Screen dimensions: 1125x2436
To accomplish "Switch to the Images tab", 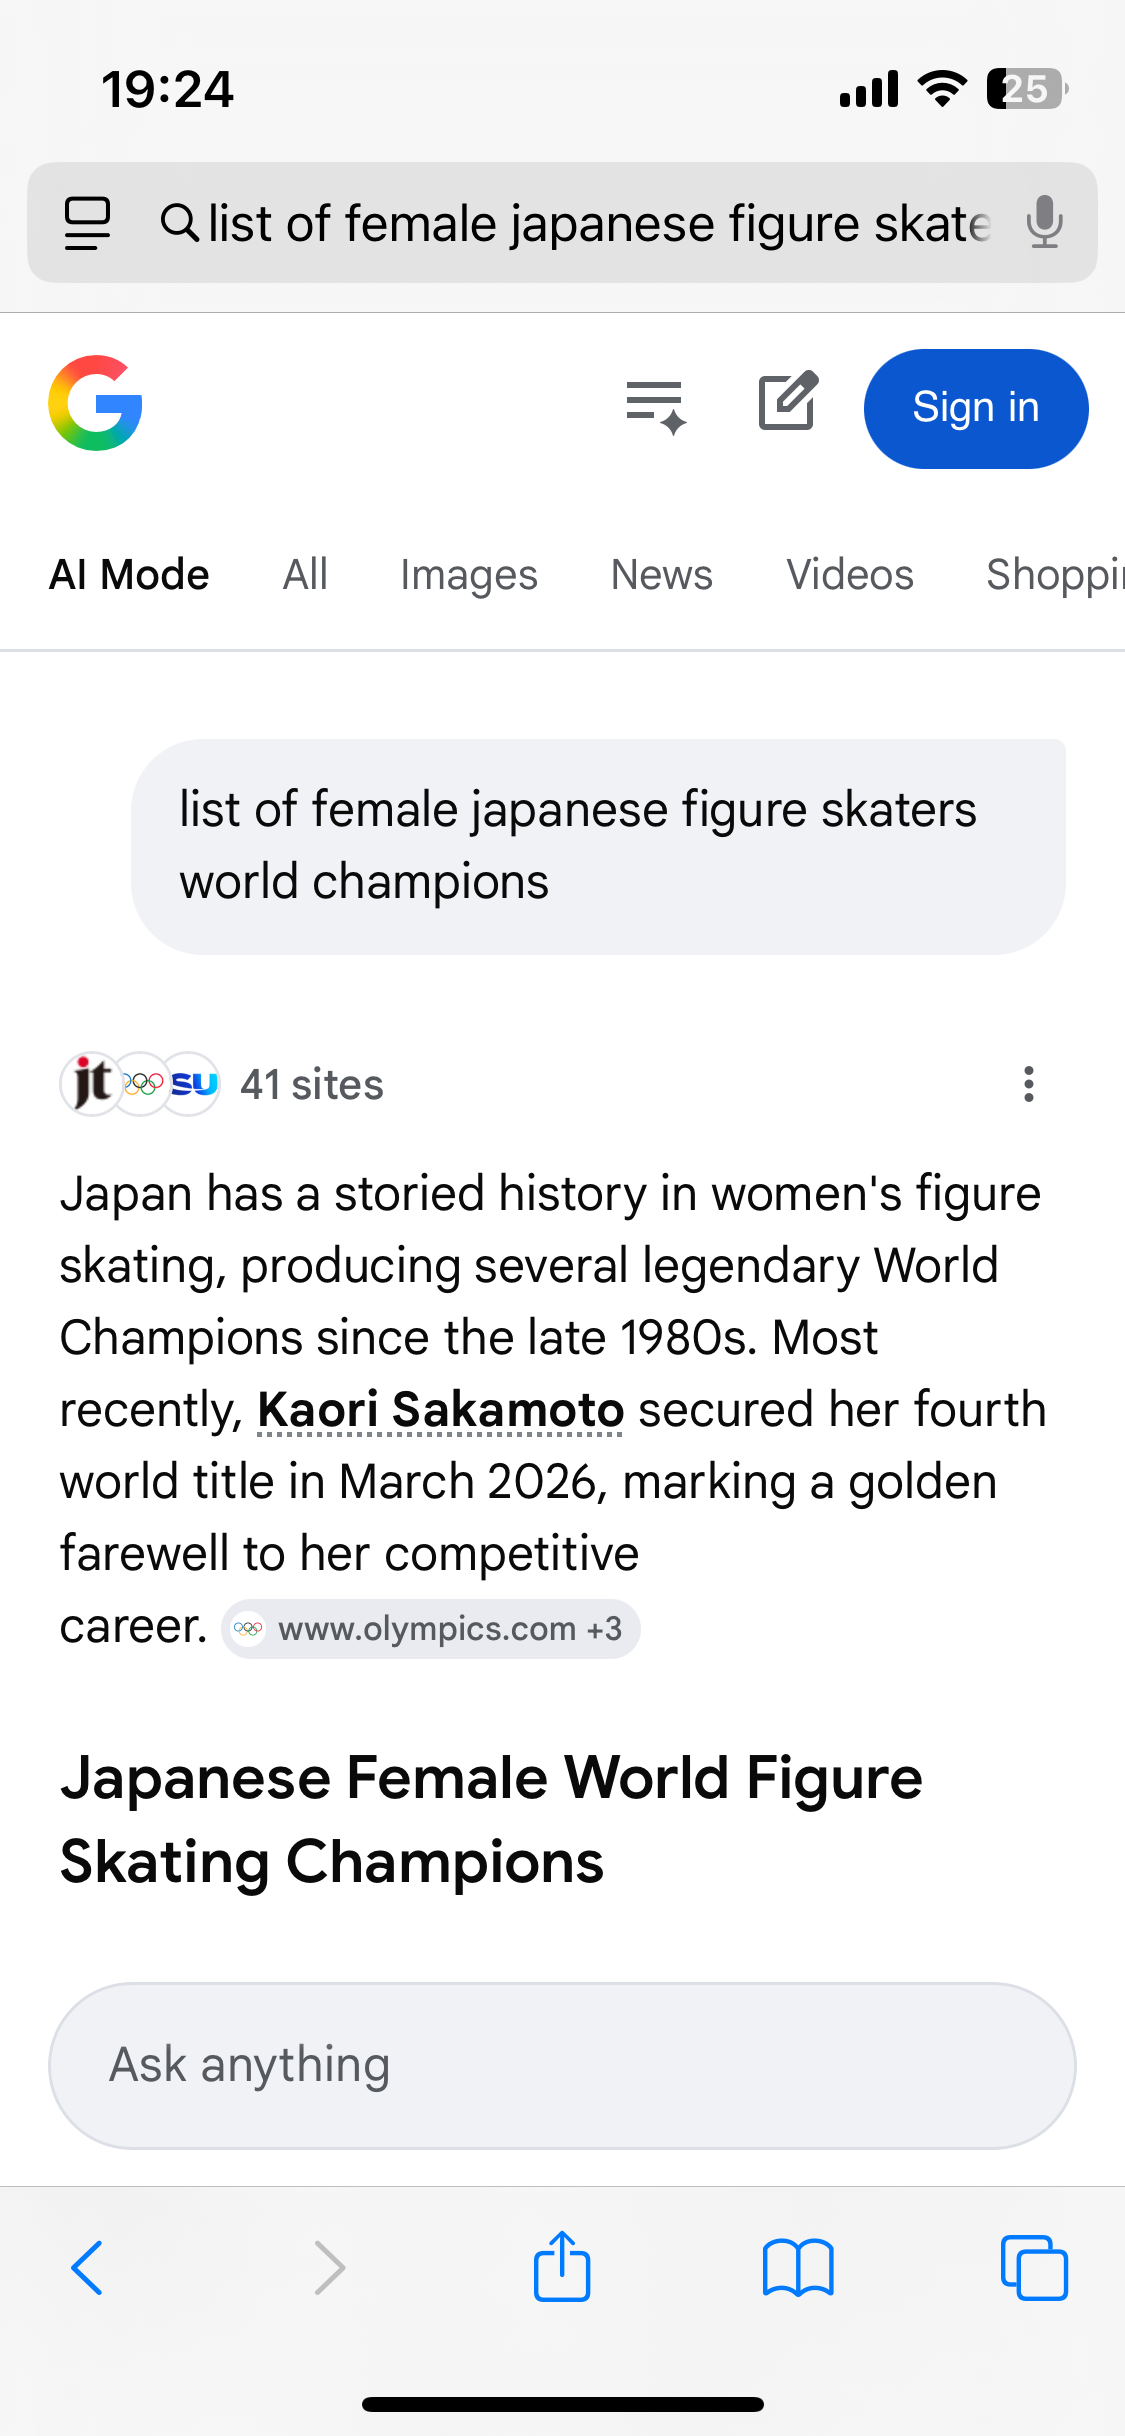I will click(x=468, y=575).
